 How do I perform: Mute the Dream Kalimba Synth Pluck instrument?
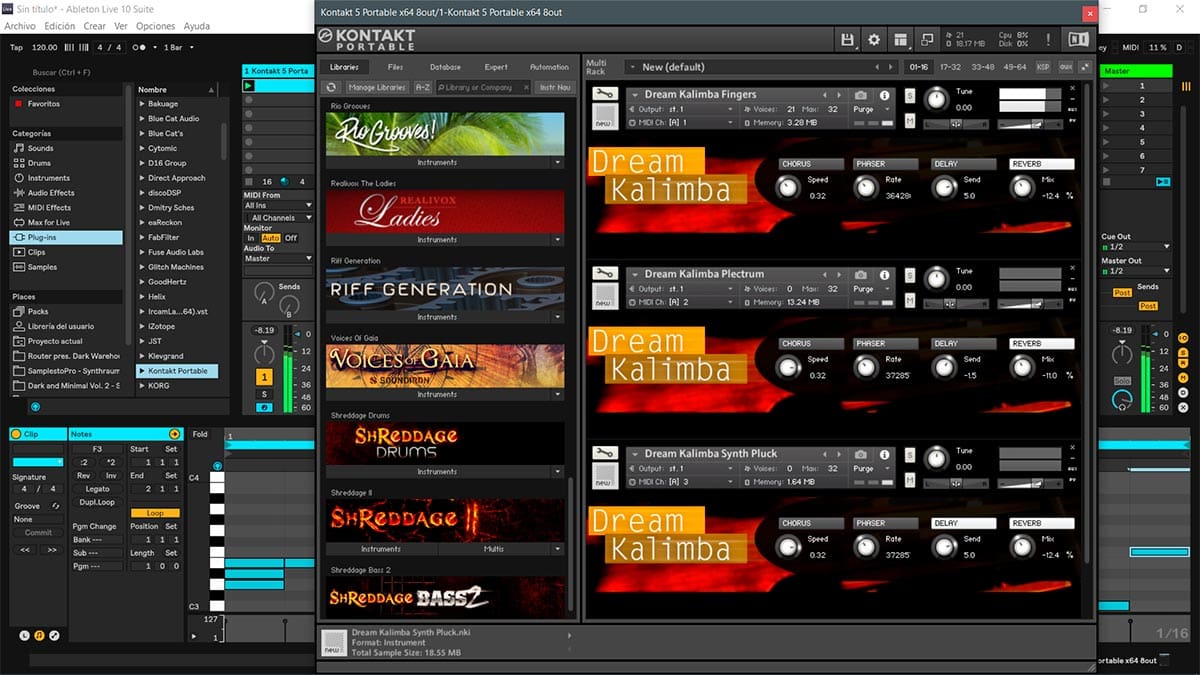point(910,480)
